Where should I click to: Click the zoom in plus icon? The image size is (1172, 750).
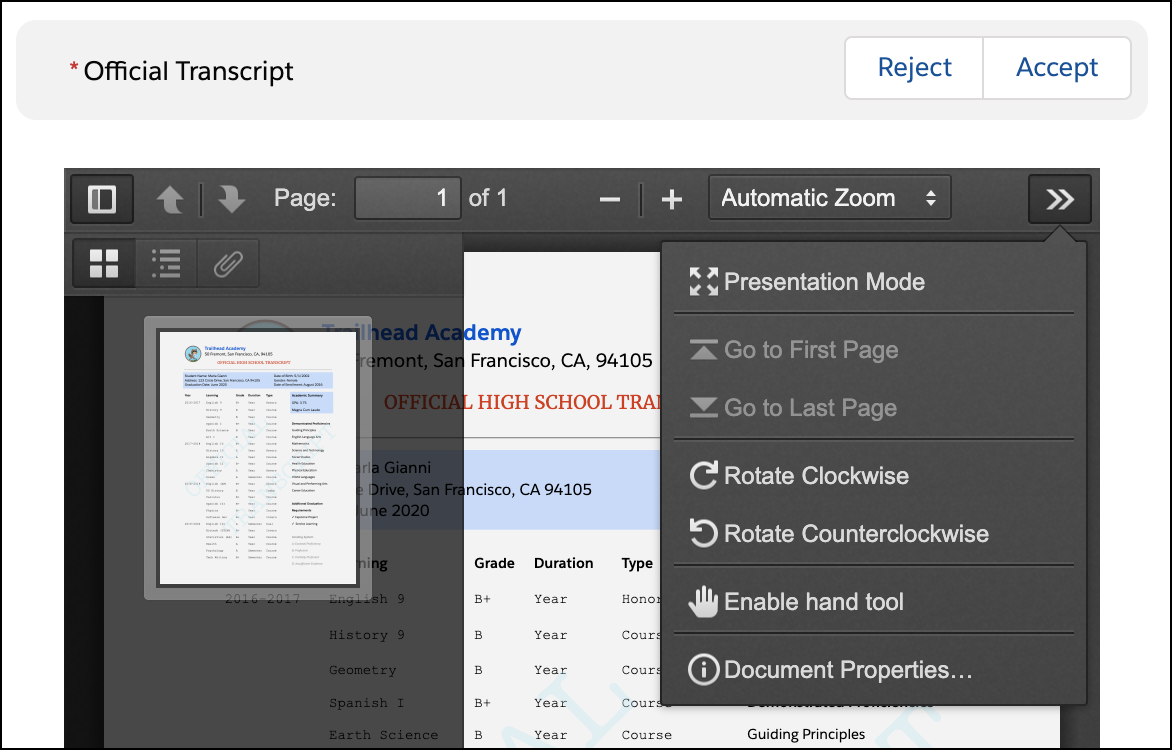tap(672, 199)
